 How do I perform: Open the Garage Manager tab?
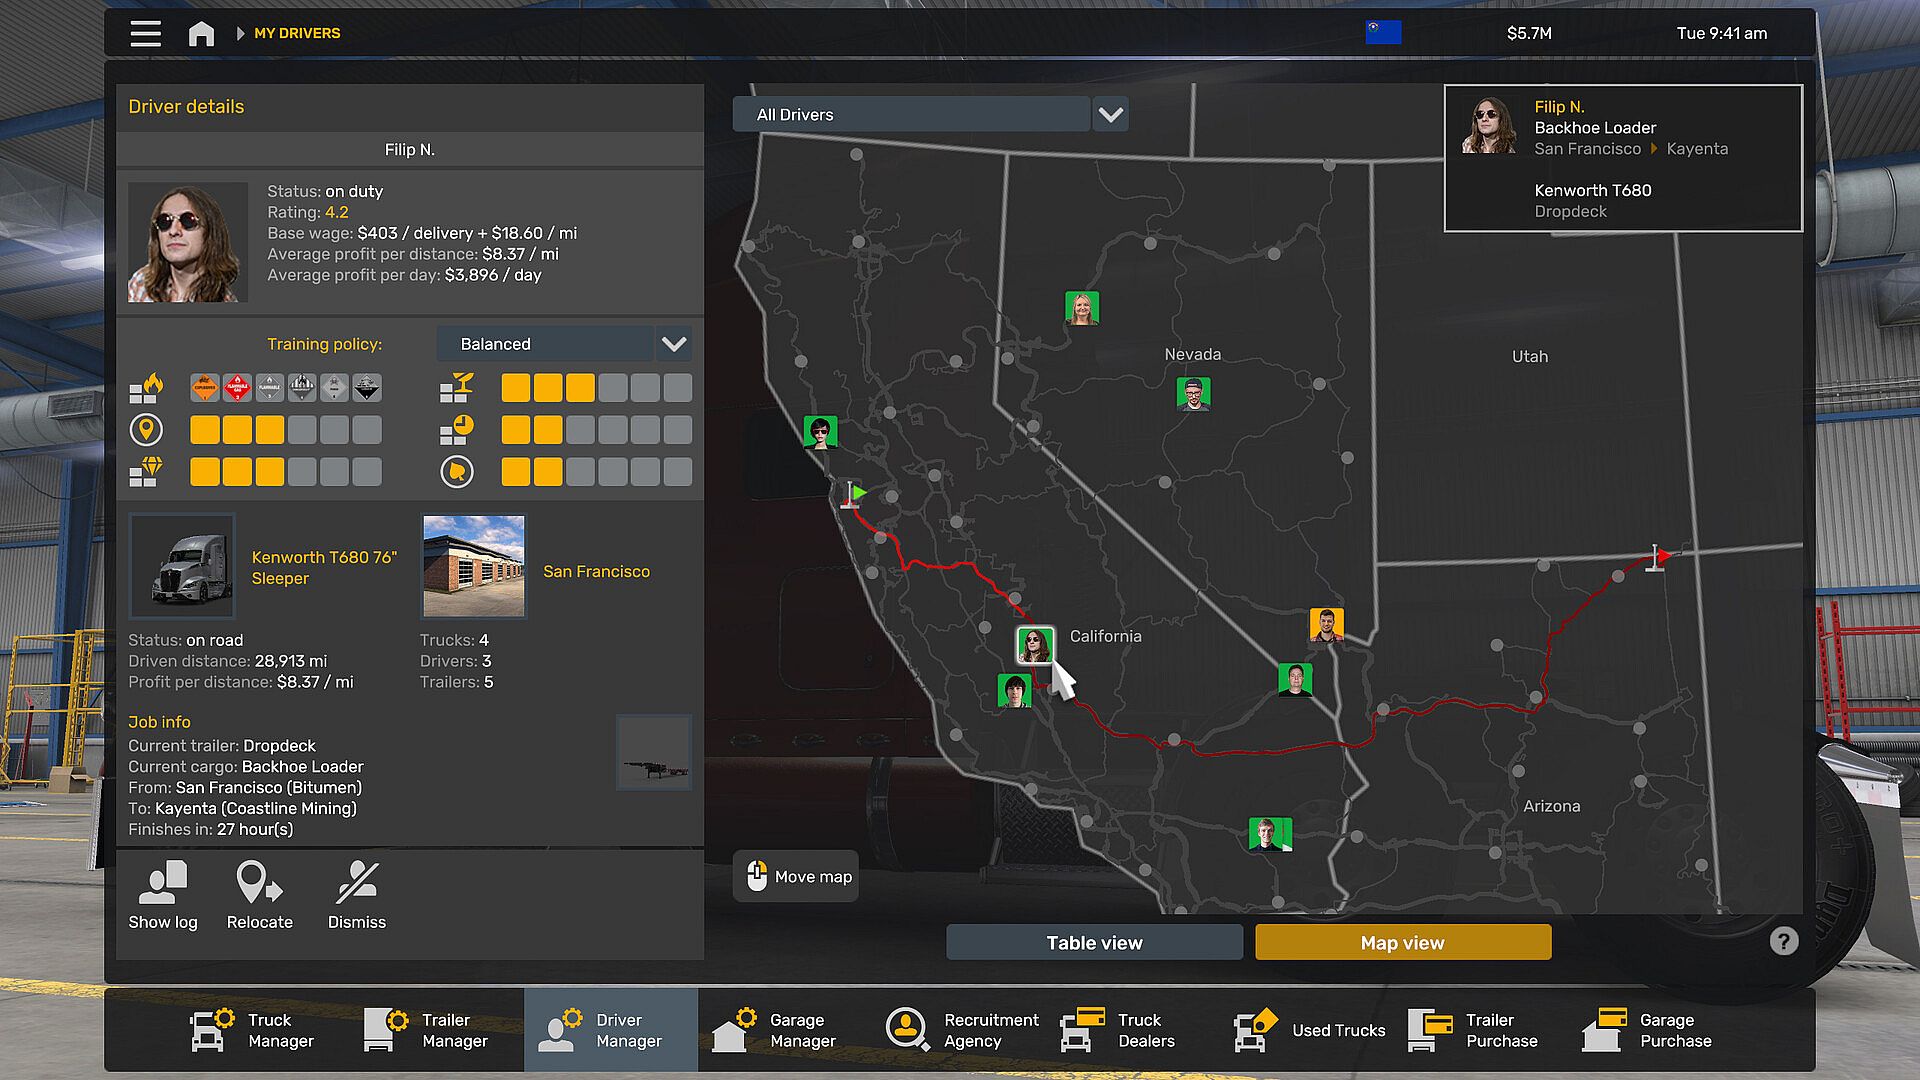click(774, 1030)
